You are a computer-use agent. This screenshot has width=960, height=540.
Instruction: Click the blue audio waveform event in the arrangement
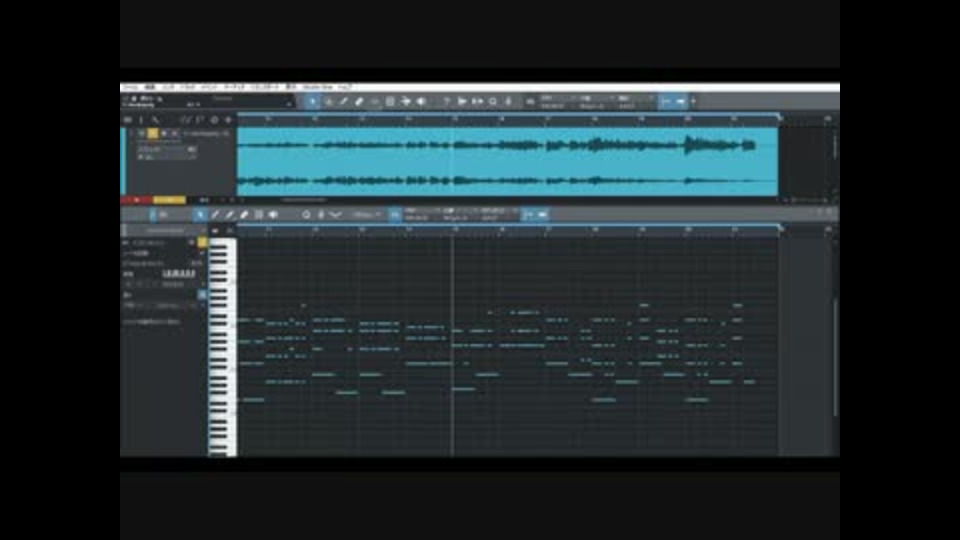(508, 162)
